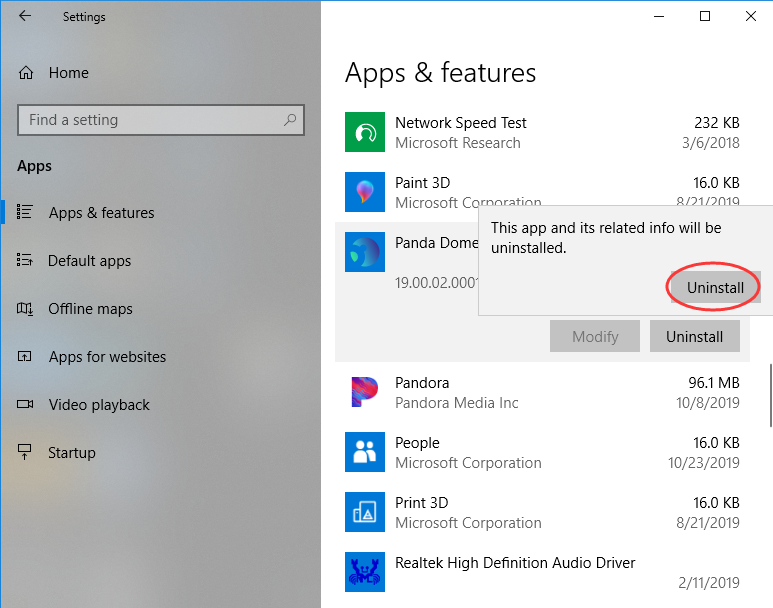Click the 232 KB size value
Image resolution: width=773 pixels, height=608 pixels.
717,122
